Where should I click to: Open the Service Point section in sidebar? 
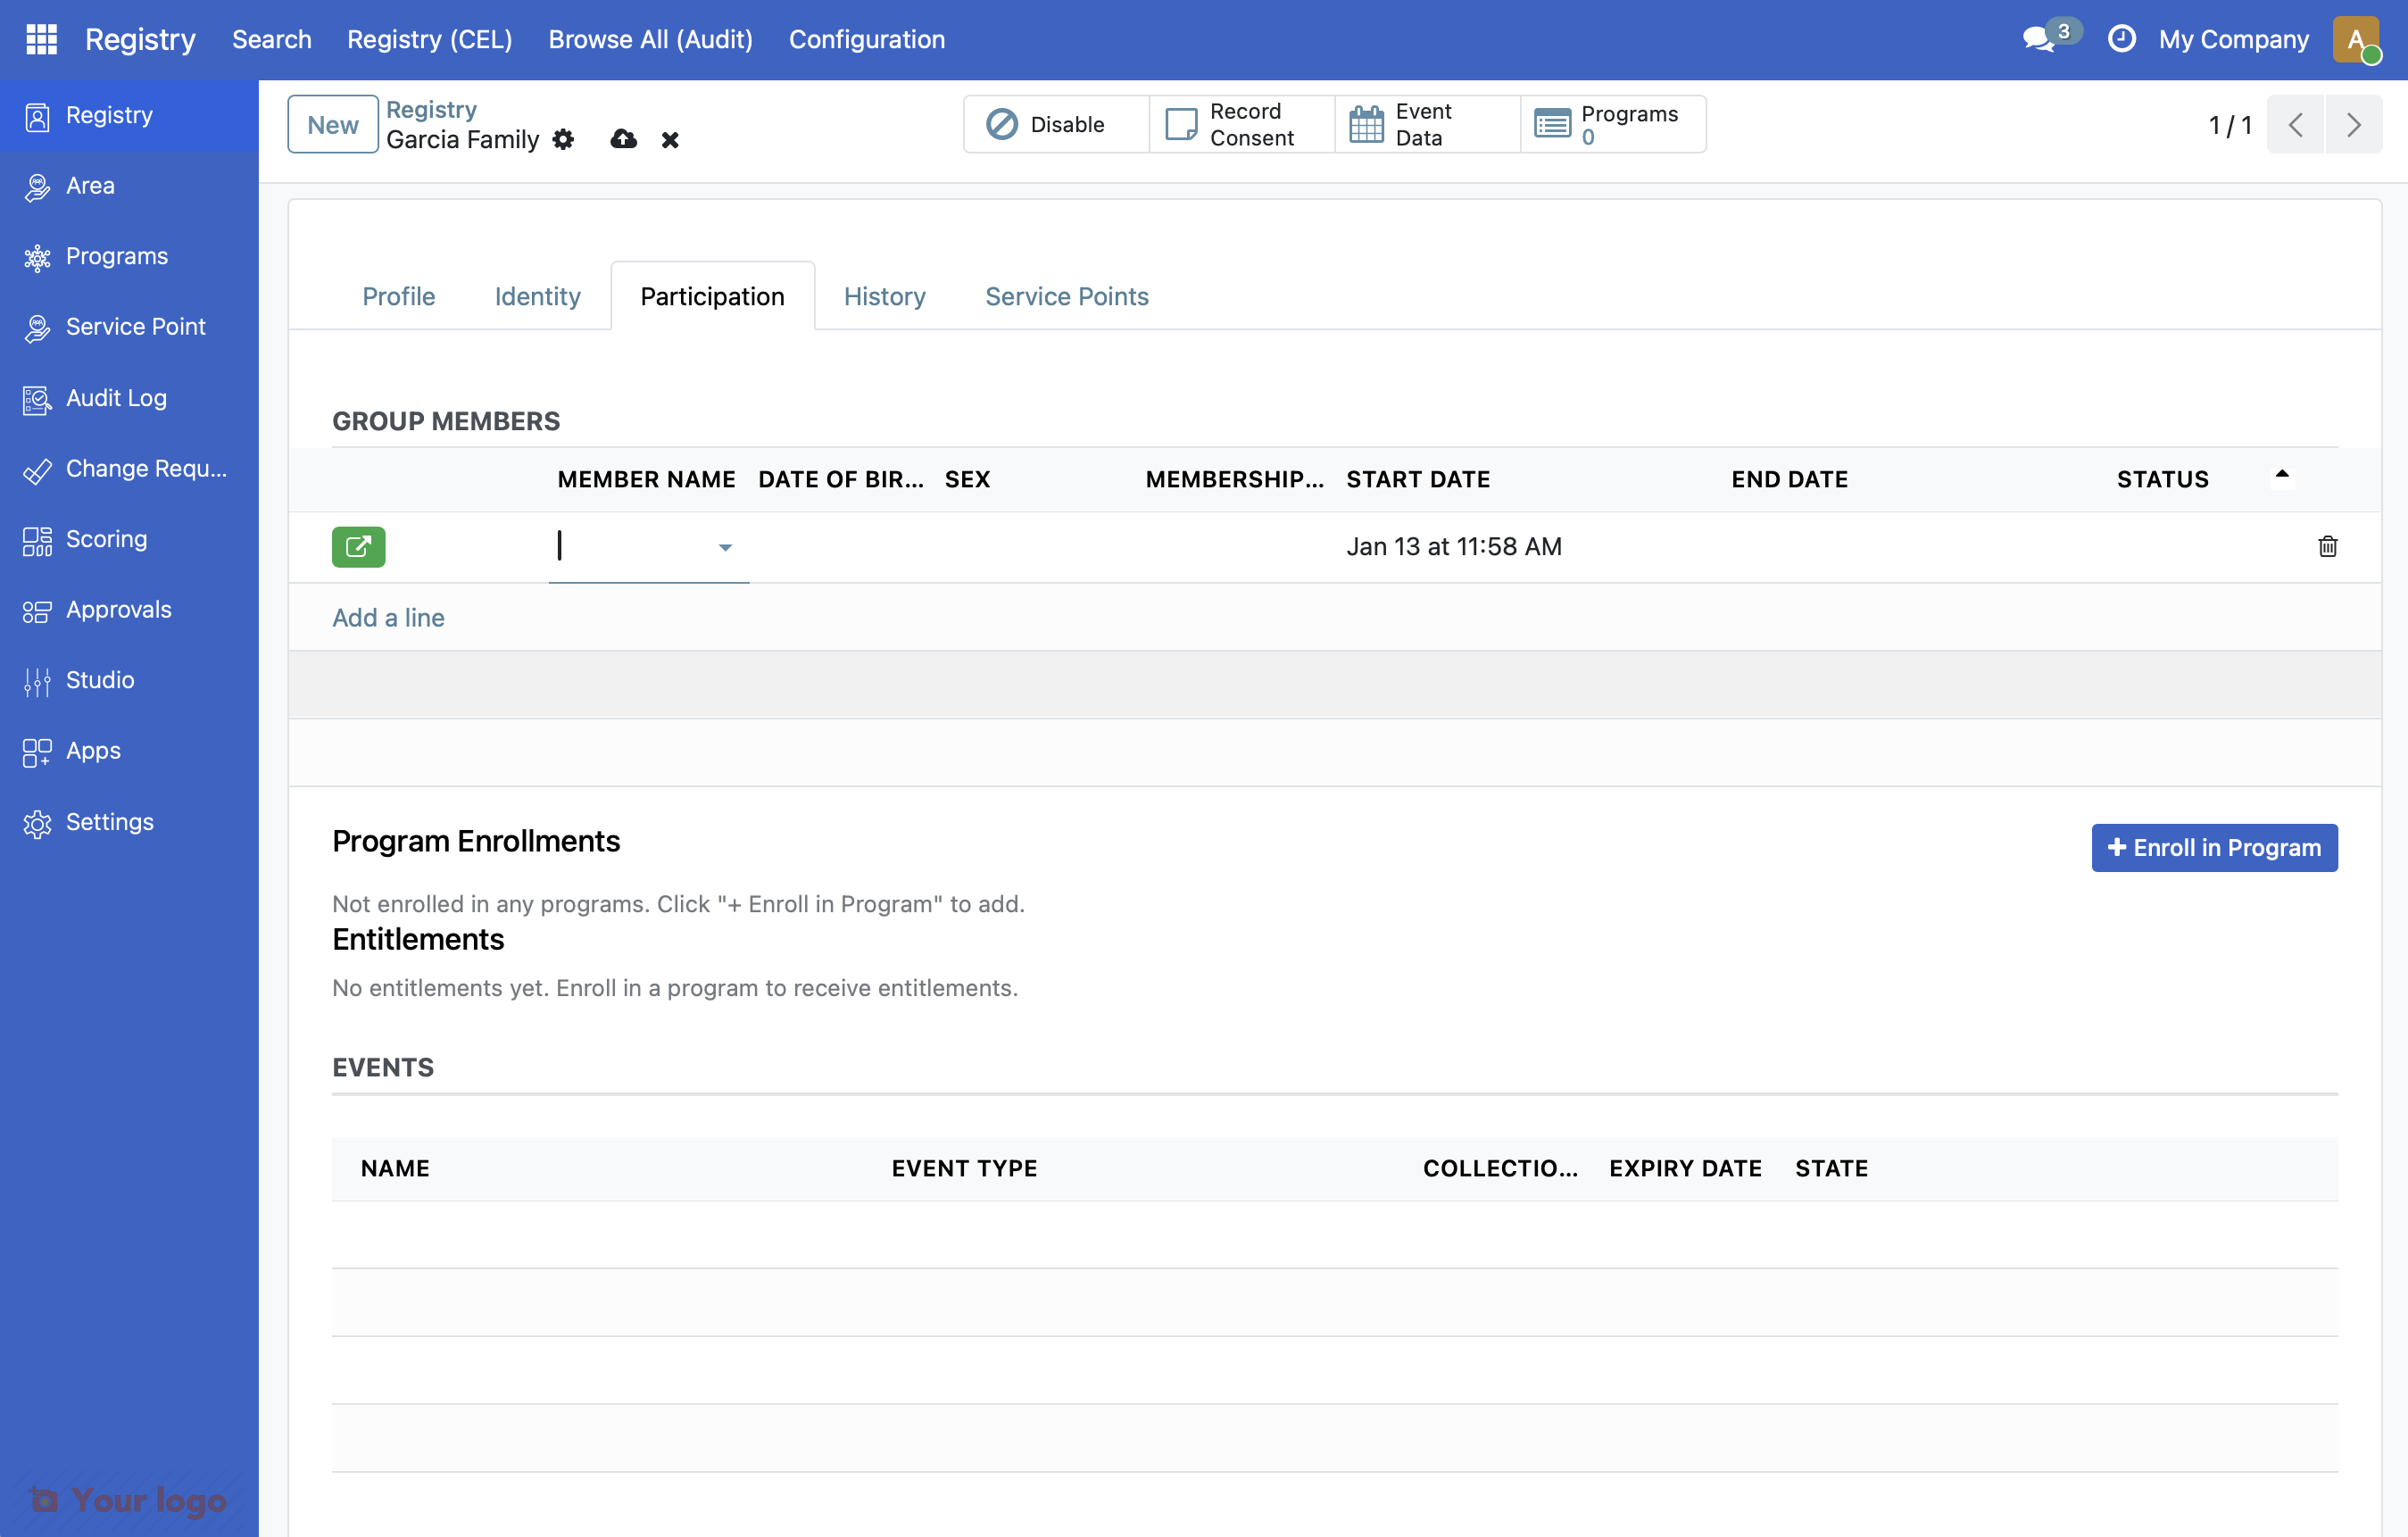(135, 326)
